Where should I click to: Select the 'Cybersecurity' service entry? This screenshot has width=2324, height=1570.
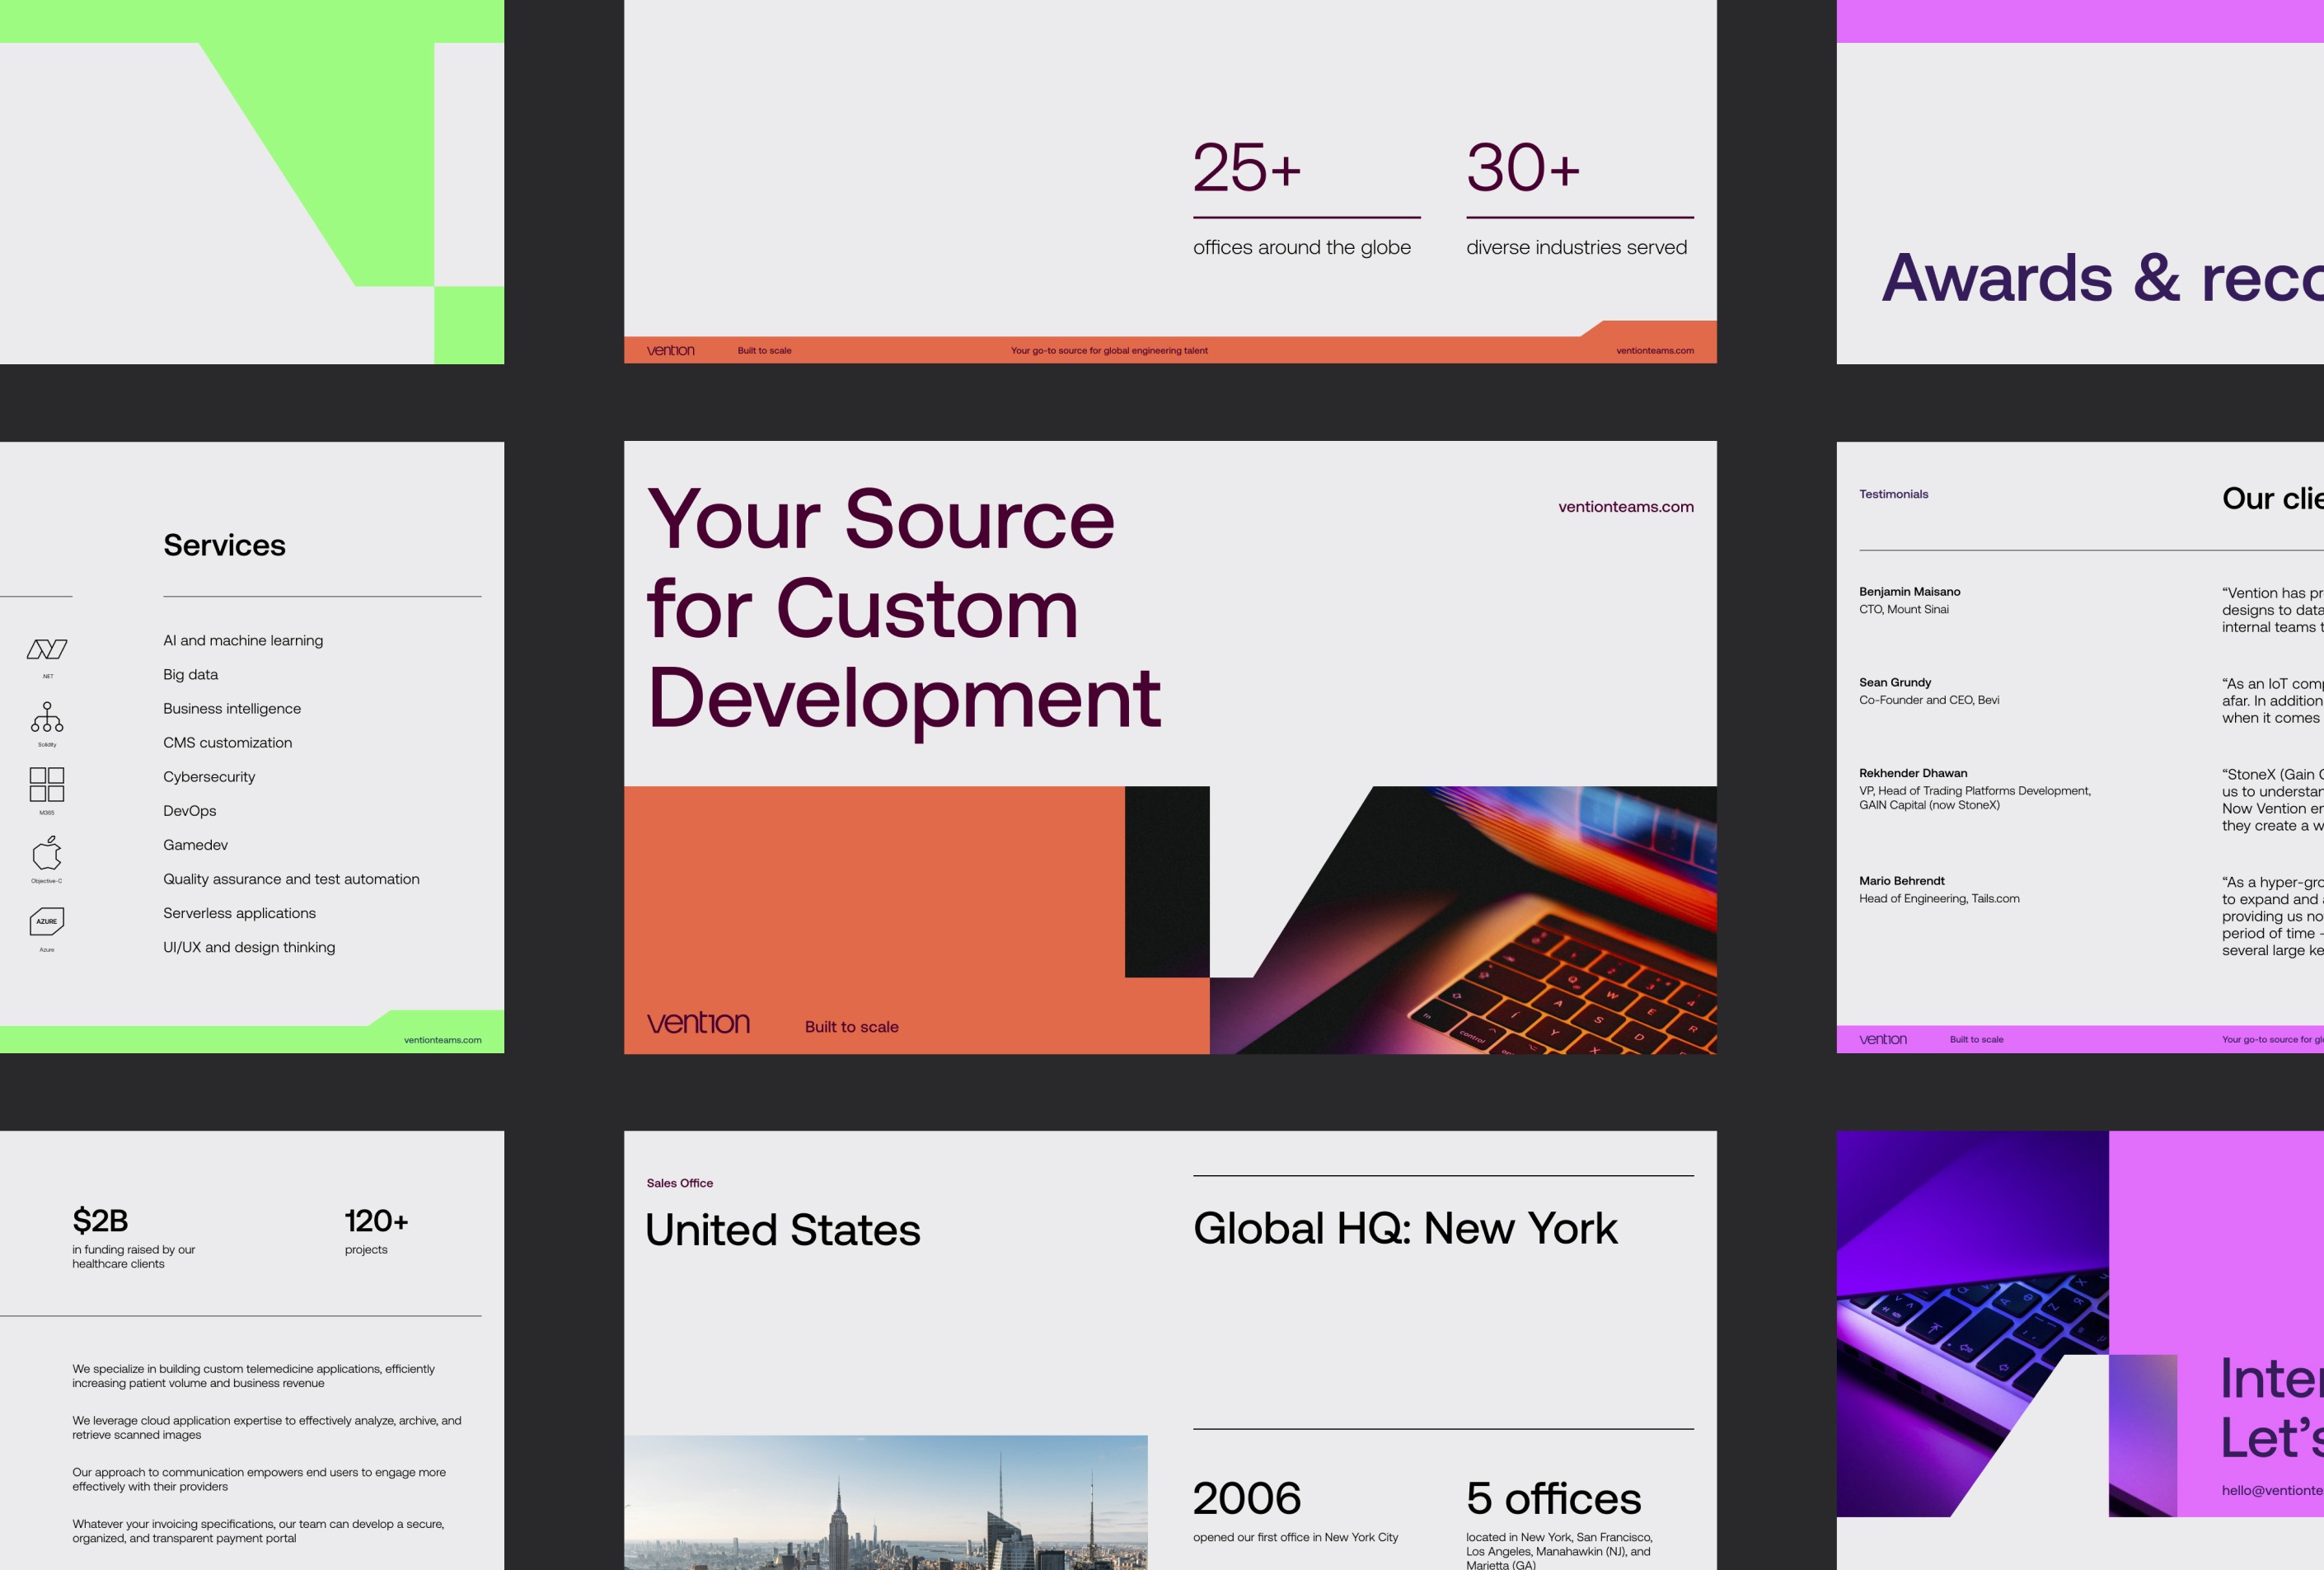209,777
